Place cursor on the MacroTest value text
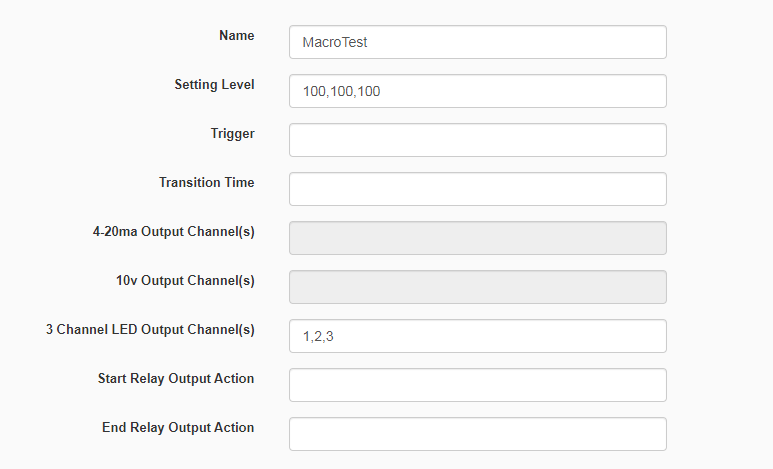 pyautogui.click(x=335, y=42)
